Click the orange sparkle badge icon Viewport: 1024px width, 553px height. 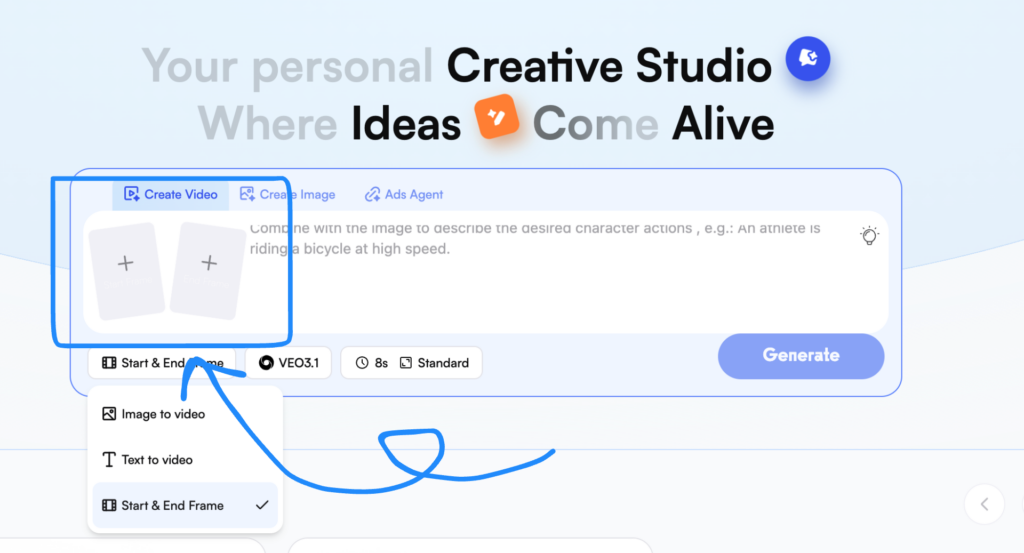pos(497,120)
